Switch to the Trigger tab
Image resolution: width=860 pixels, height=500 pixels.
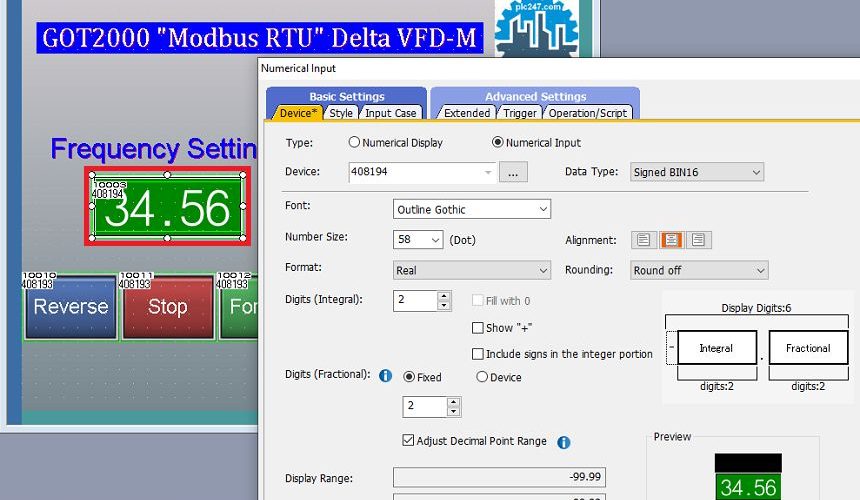click(x=520, y=113)
